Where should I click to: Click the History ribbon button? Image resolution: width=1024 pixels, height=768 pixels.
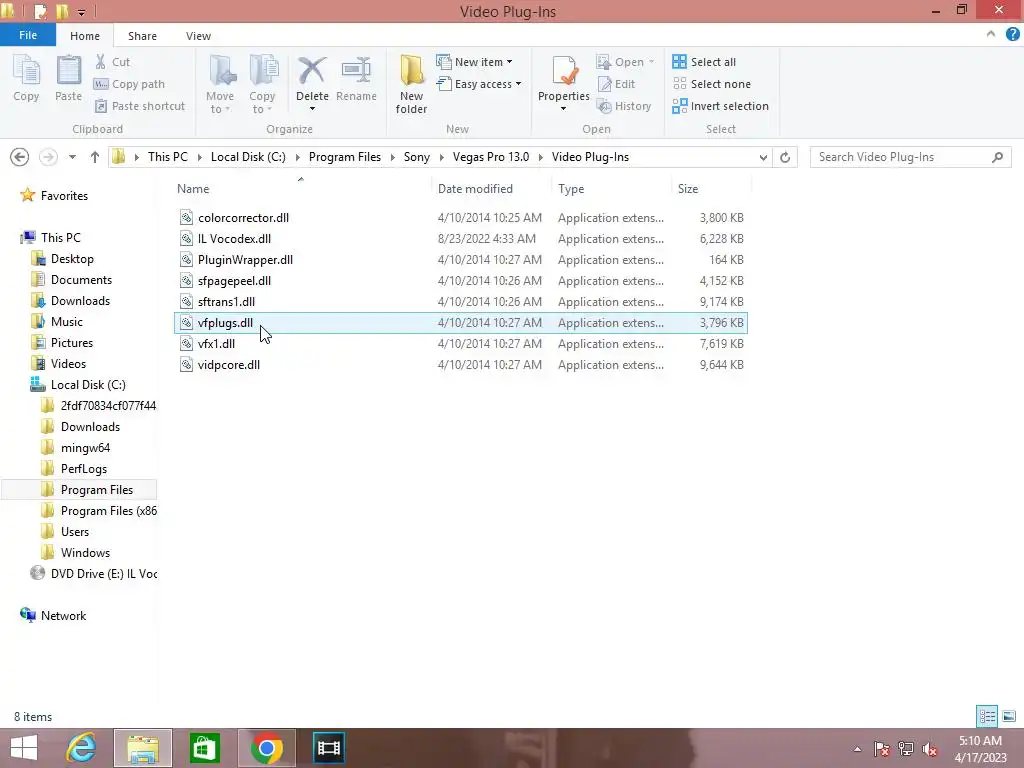(624, 106)
